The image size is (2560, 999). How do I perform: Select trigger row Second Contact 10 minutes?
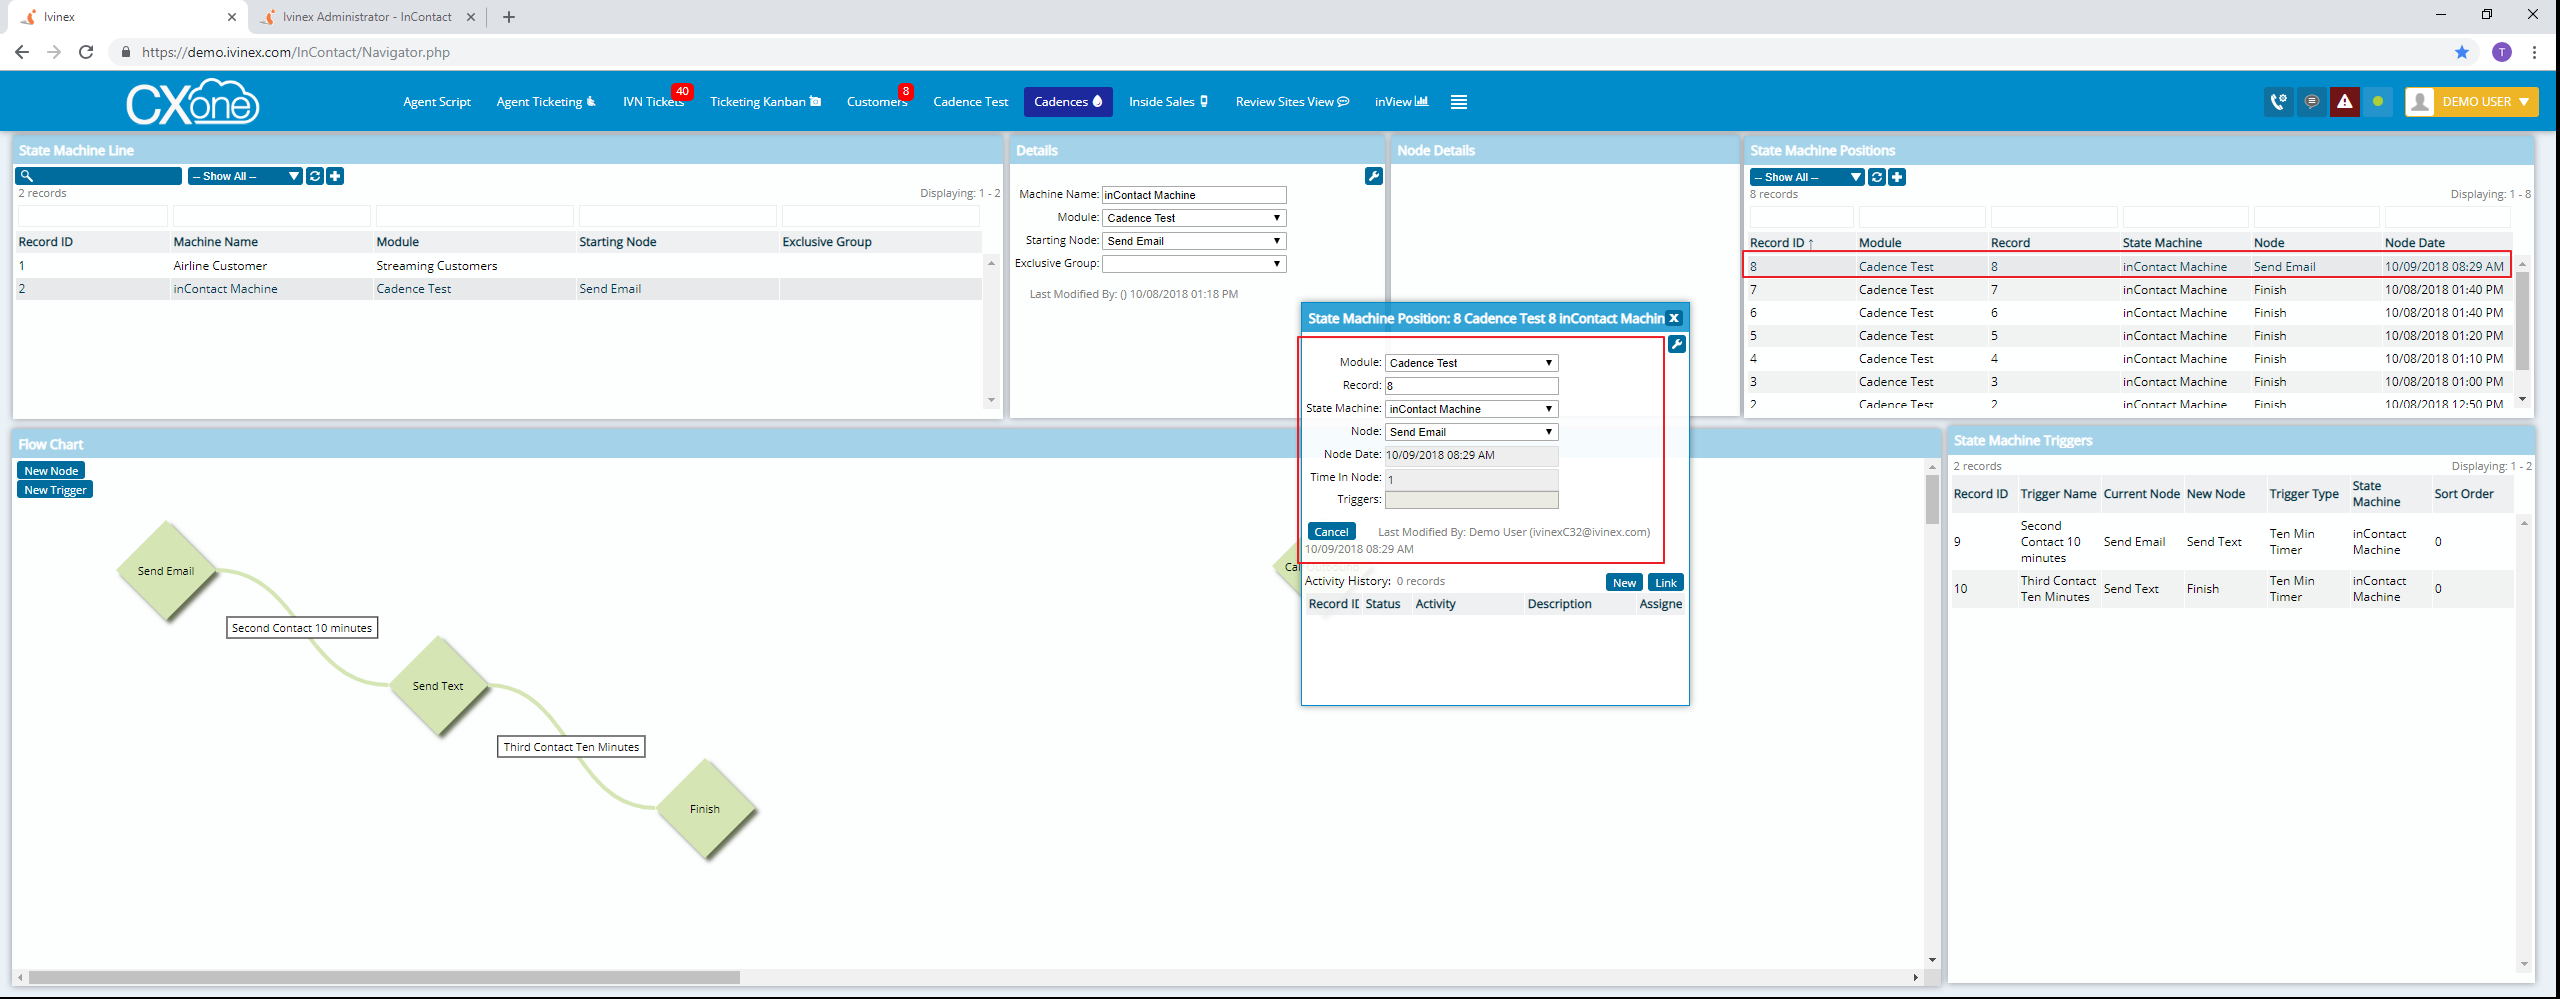[x=2232, y=542]
